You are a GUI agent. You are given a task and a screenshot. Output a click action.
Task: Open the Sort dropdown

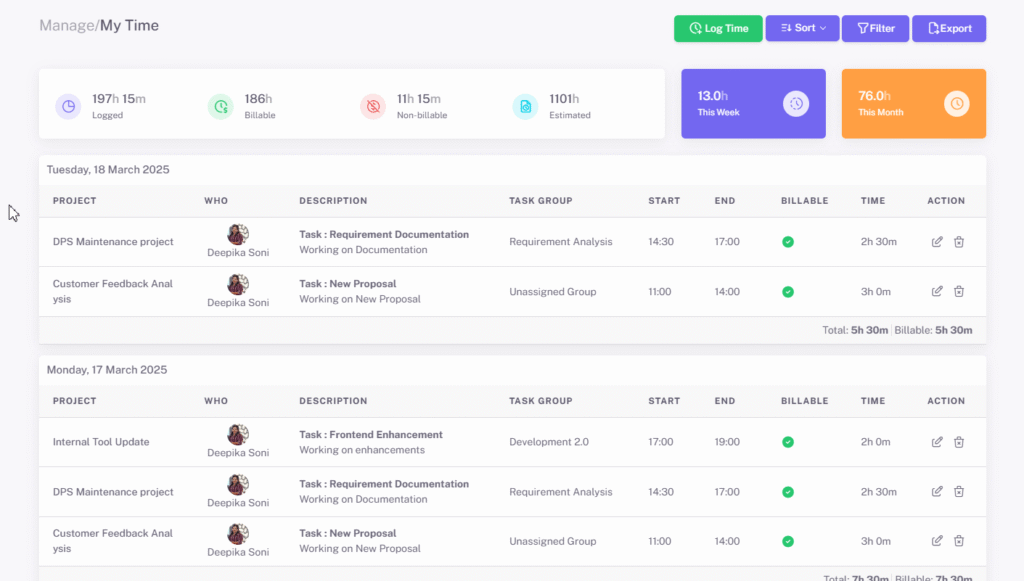tap(802, 28)
